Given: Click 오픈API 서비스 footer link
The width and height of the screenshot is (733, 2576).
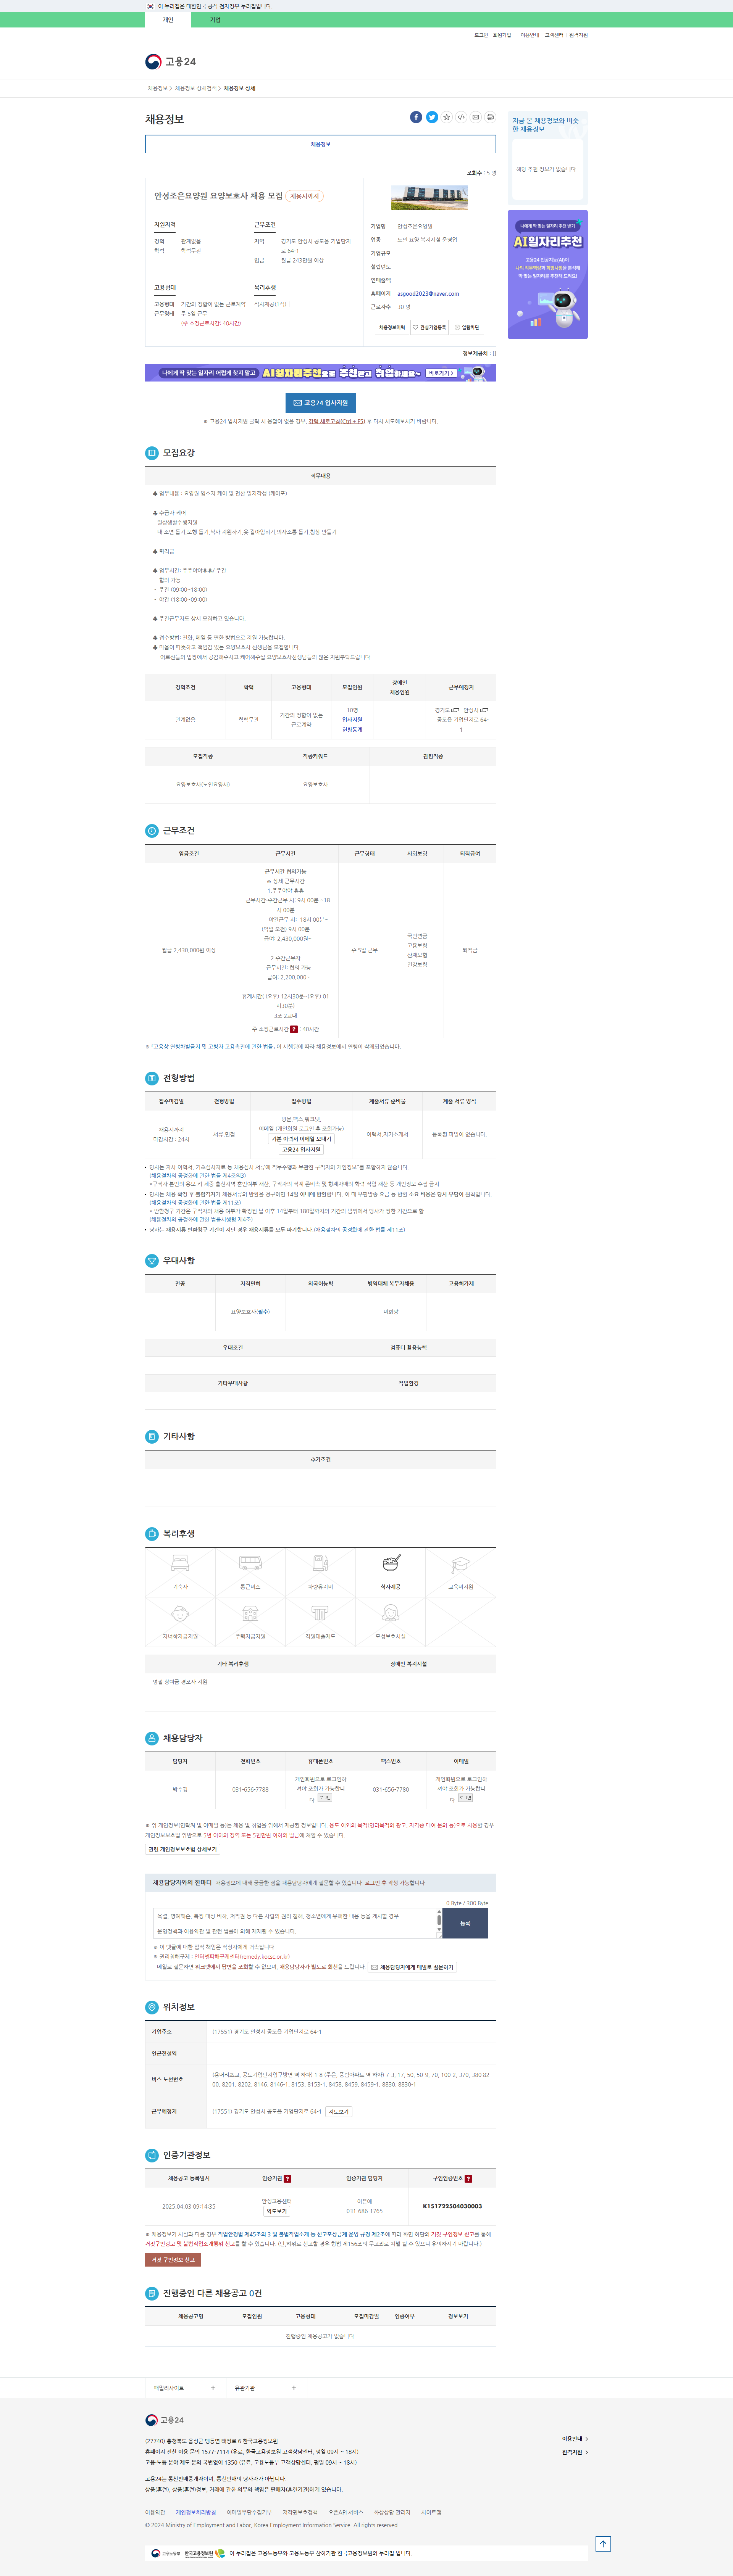Looking at the screenshot, I should [345, 2512].
